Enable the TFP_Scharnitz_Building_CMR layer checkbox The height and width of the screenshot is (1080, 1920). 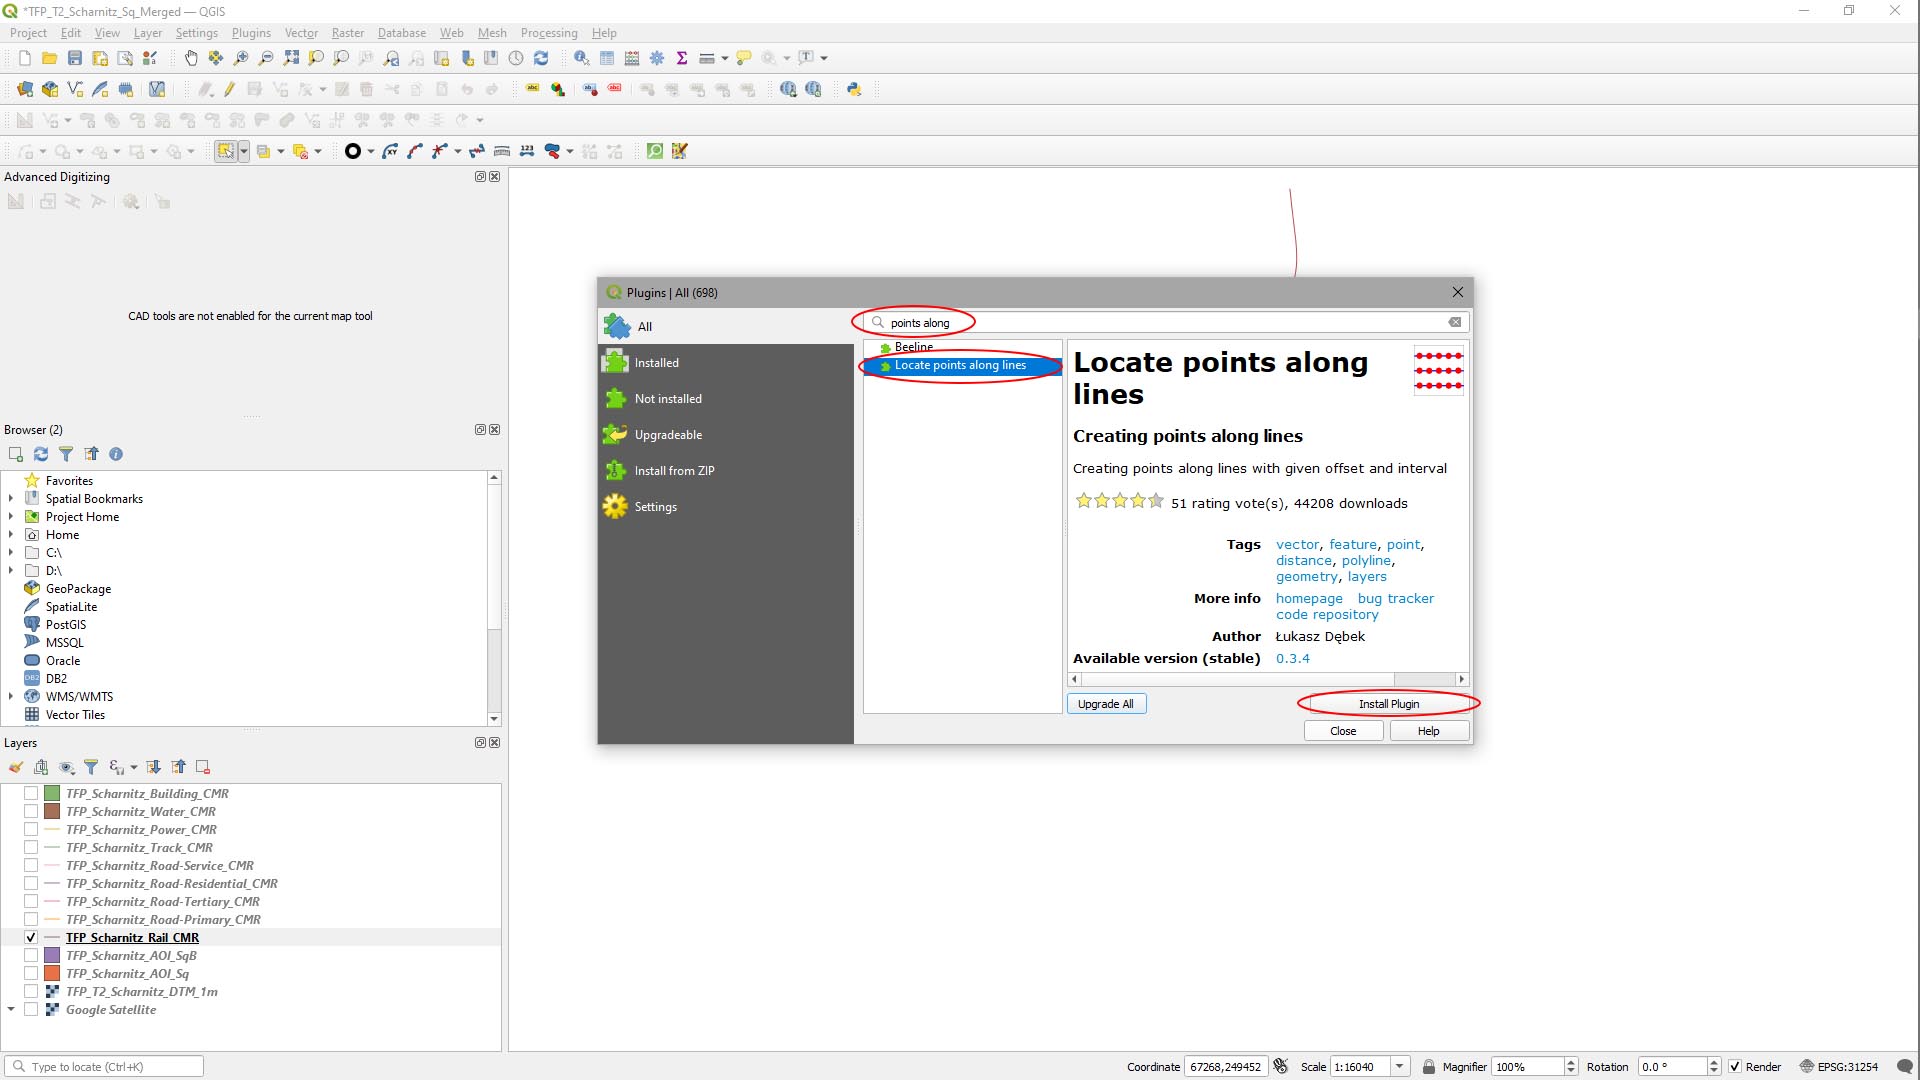pyautogui.click(x=31, y=794)
